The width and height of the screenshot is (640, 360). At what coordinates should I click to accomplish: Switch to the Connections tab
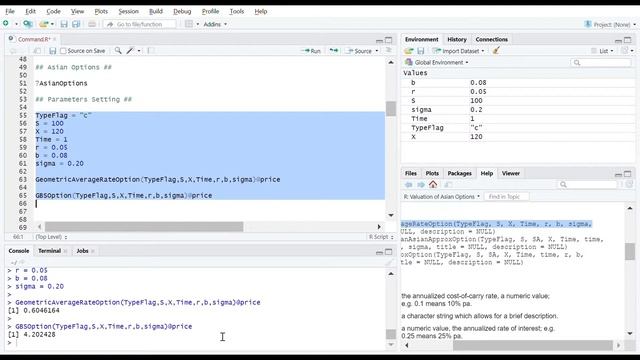pyautogui.click(x=491, y=40)
